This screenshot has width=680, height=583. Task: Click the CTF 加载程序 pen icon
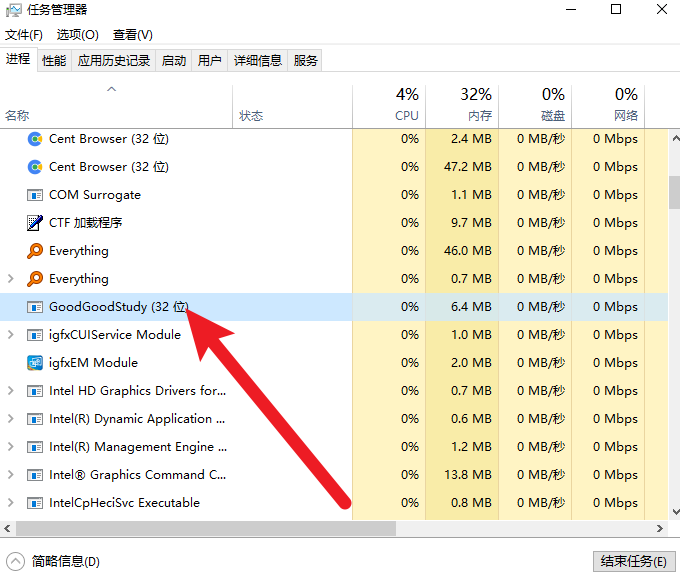coord(35,223)
